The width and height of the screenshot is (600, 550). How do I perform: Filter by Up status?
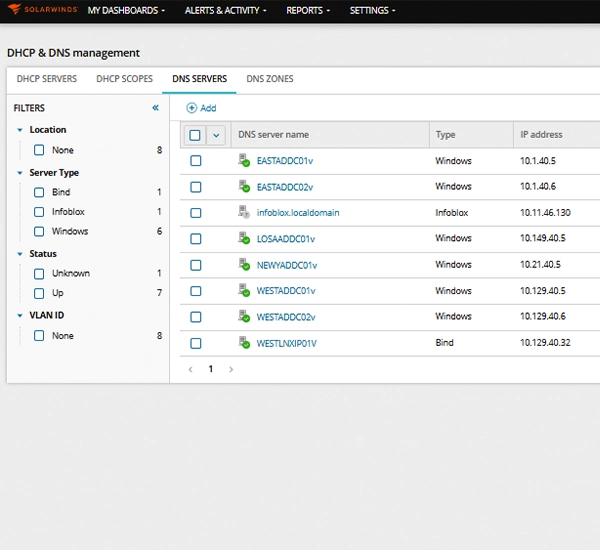pyautogui.click(x=39, y=293)
